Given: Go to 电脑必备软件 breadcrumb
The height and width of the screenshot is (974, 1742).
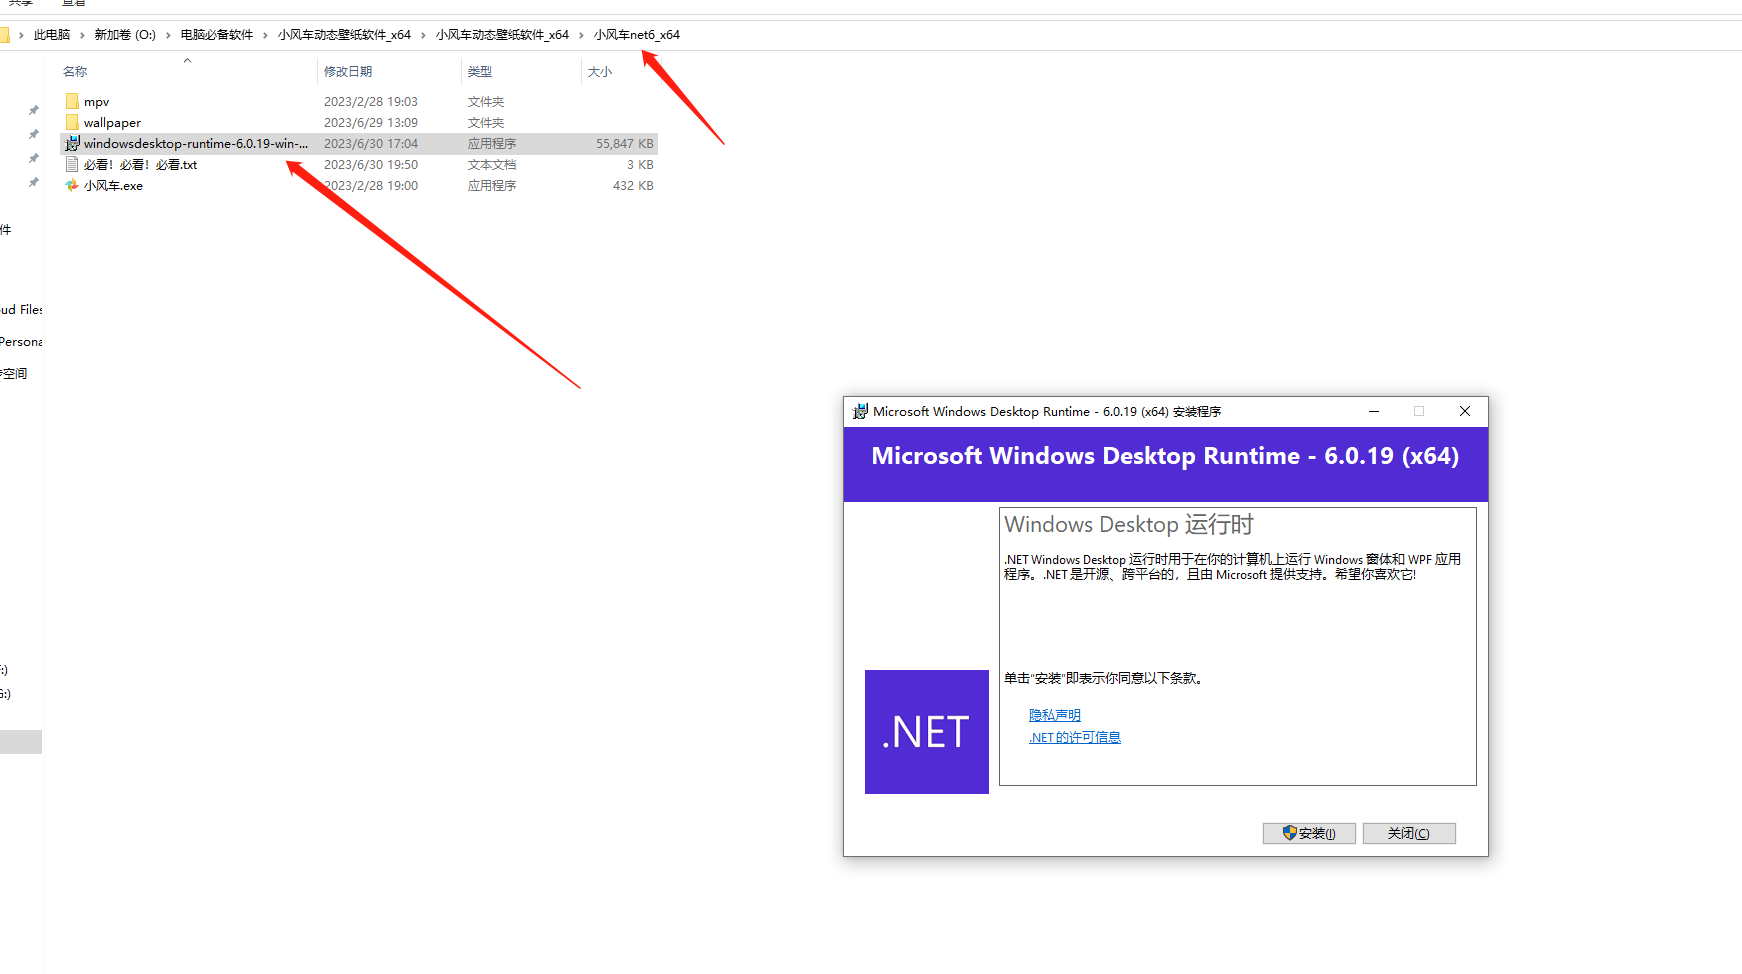Looking at the screenshot, I should tap(217, 35).
